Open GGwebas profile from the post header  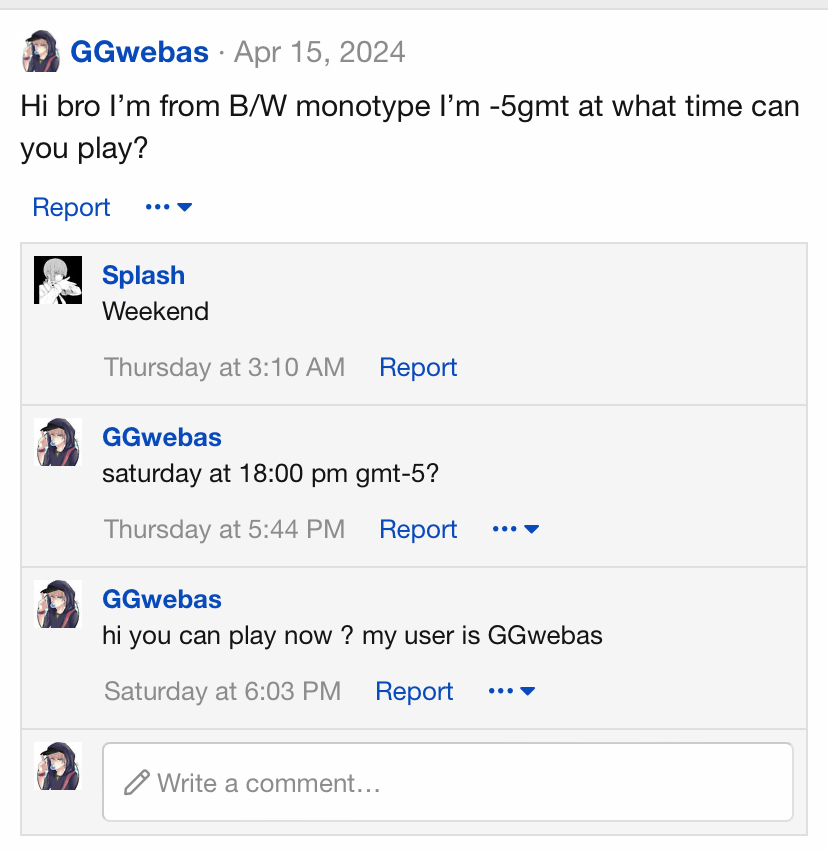pyautogui.click(x=139, y=52)
